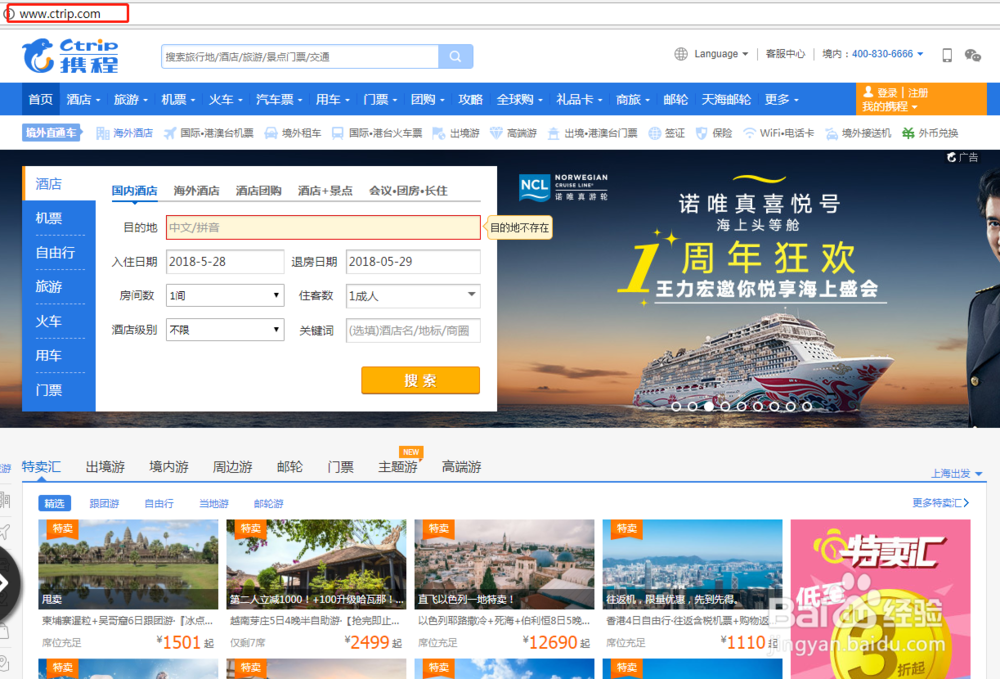
Task: Toggle the 跟团游 filter
Action: [105, 503]
